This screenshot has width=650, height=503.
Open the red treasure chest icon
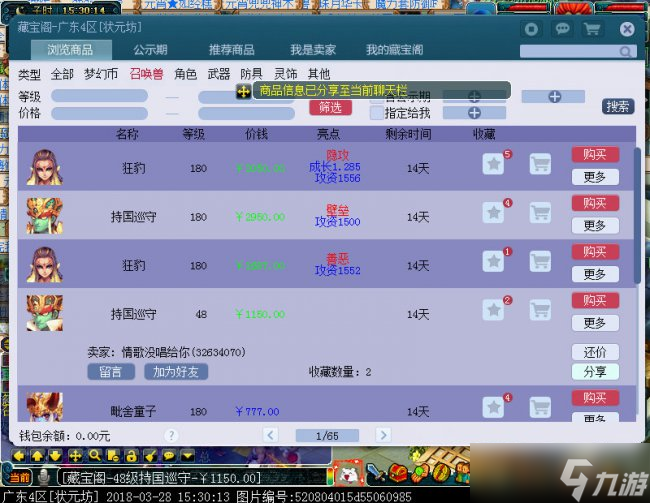coord(398,473)
